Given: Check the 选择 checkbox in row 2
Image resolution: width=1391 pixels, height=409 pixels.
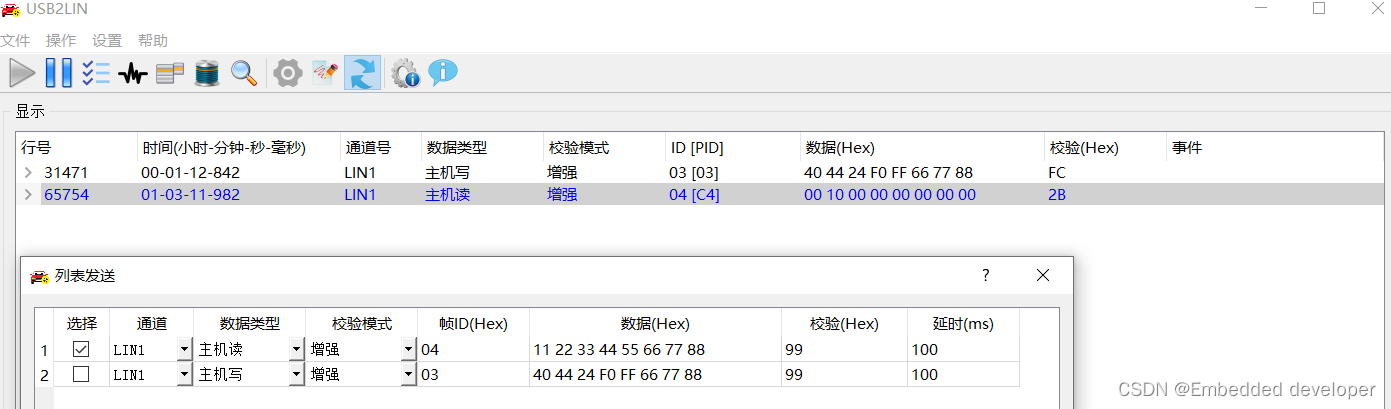Looking at the screenshot, I should point(82,374).
